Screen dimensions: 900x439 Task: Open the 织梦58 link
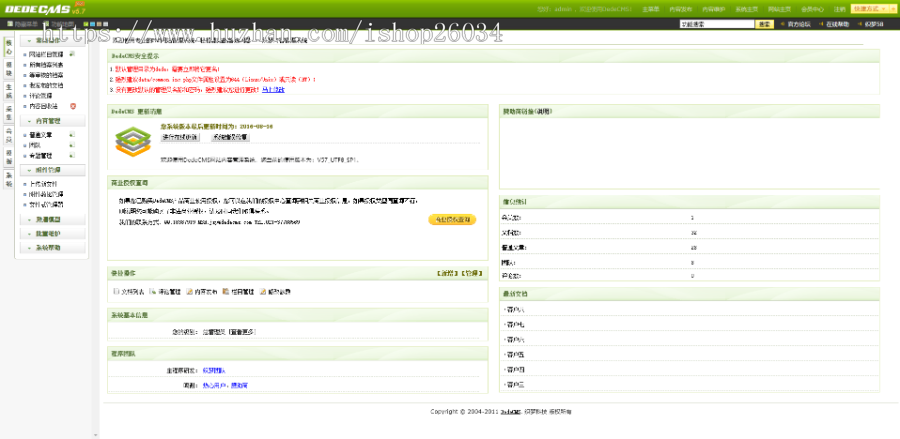(873, 24)
